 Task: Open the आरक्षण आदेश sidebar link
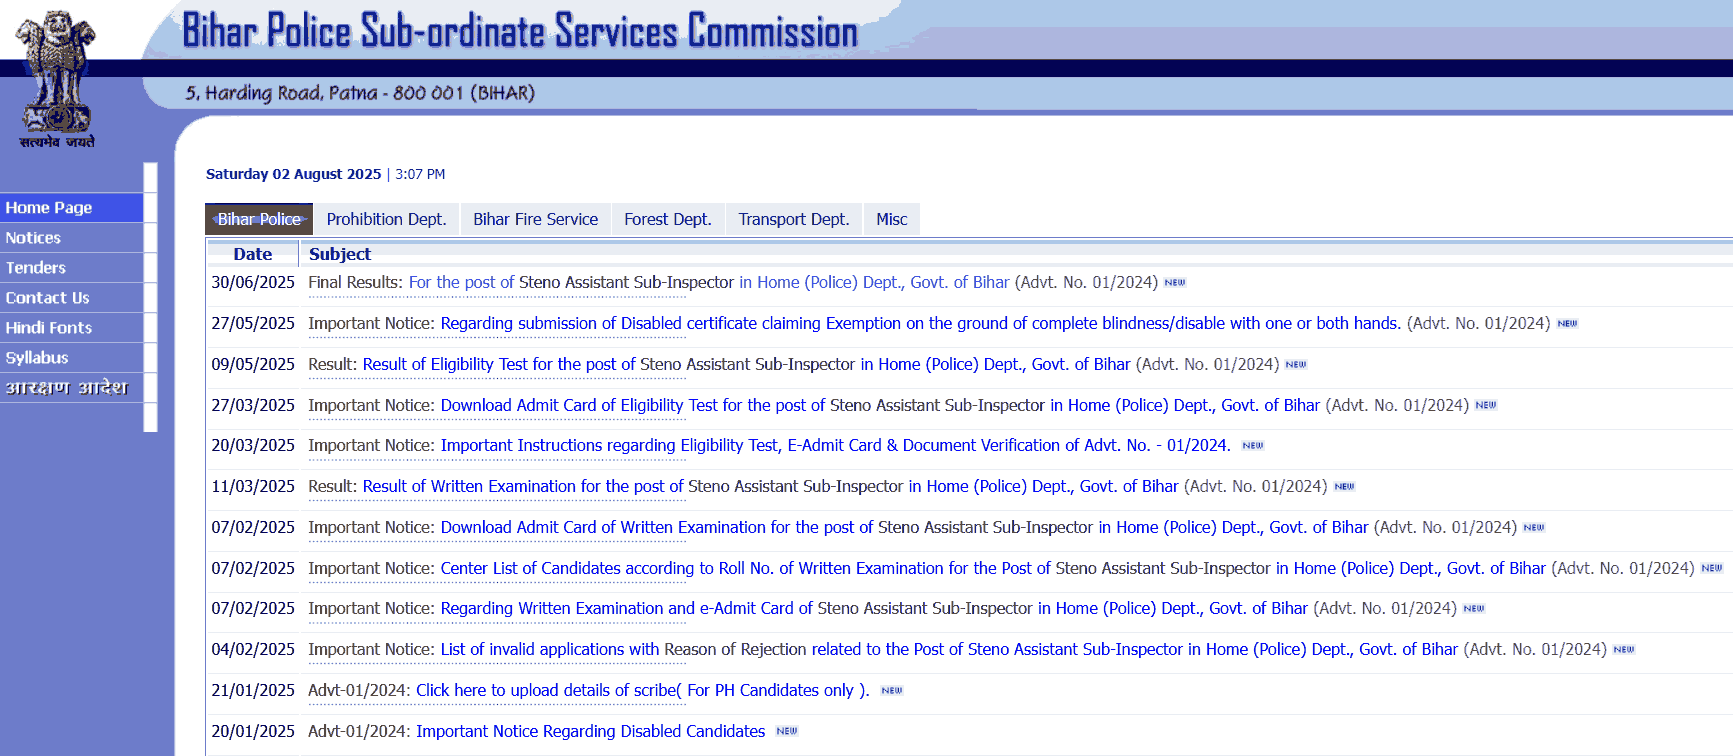point(67,388)
